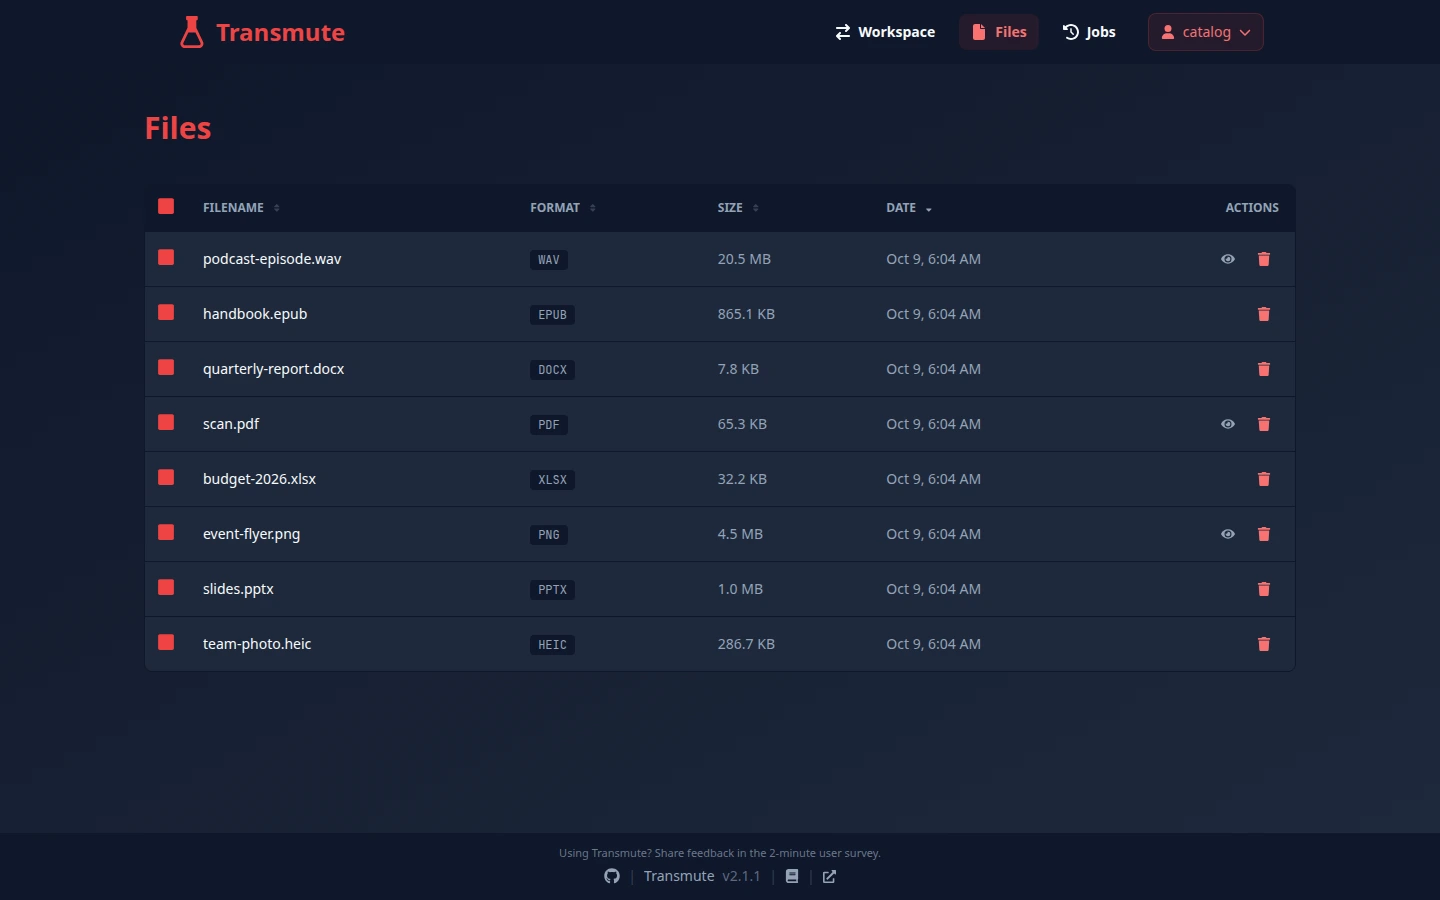Sort table by the Format column

tap(563, 208)
